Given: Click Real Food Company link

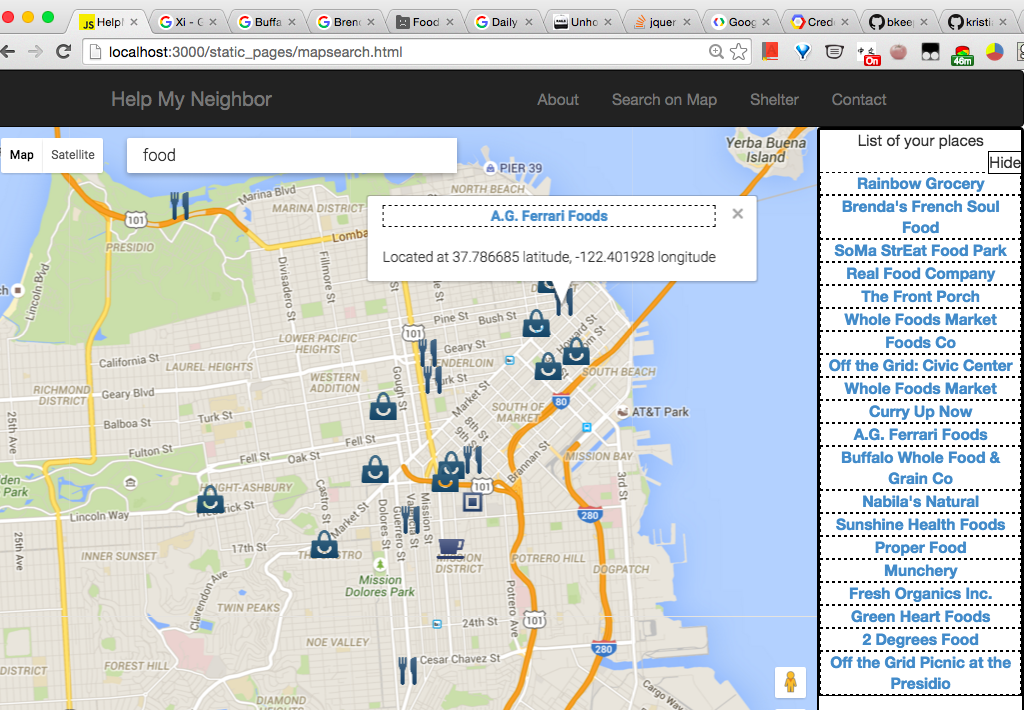Looking at the screenshot, I should click(920, 274).
